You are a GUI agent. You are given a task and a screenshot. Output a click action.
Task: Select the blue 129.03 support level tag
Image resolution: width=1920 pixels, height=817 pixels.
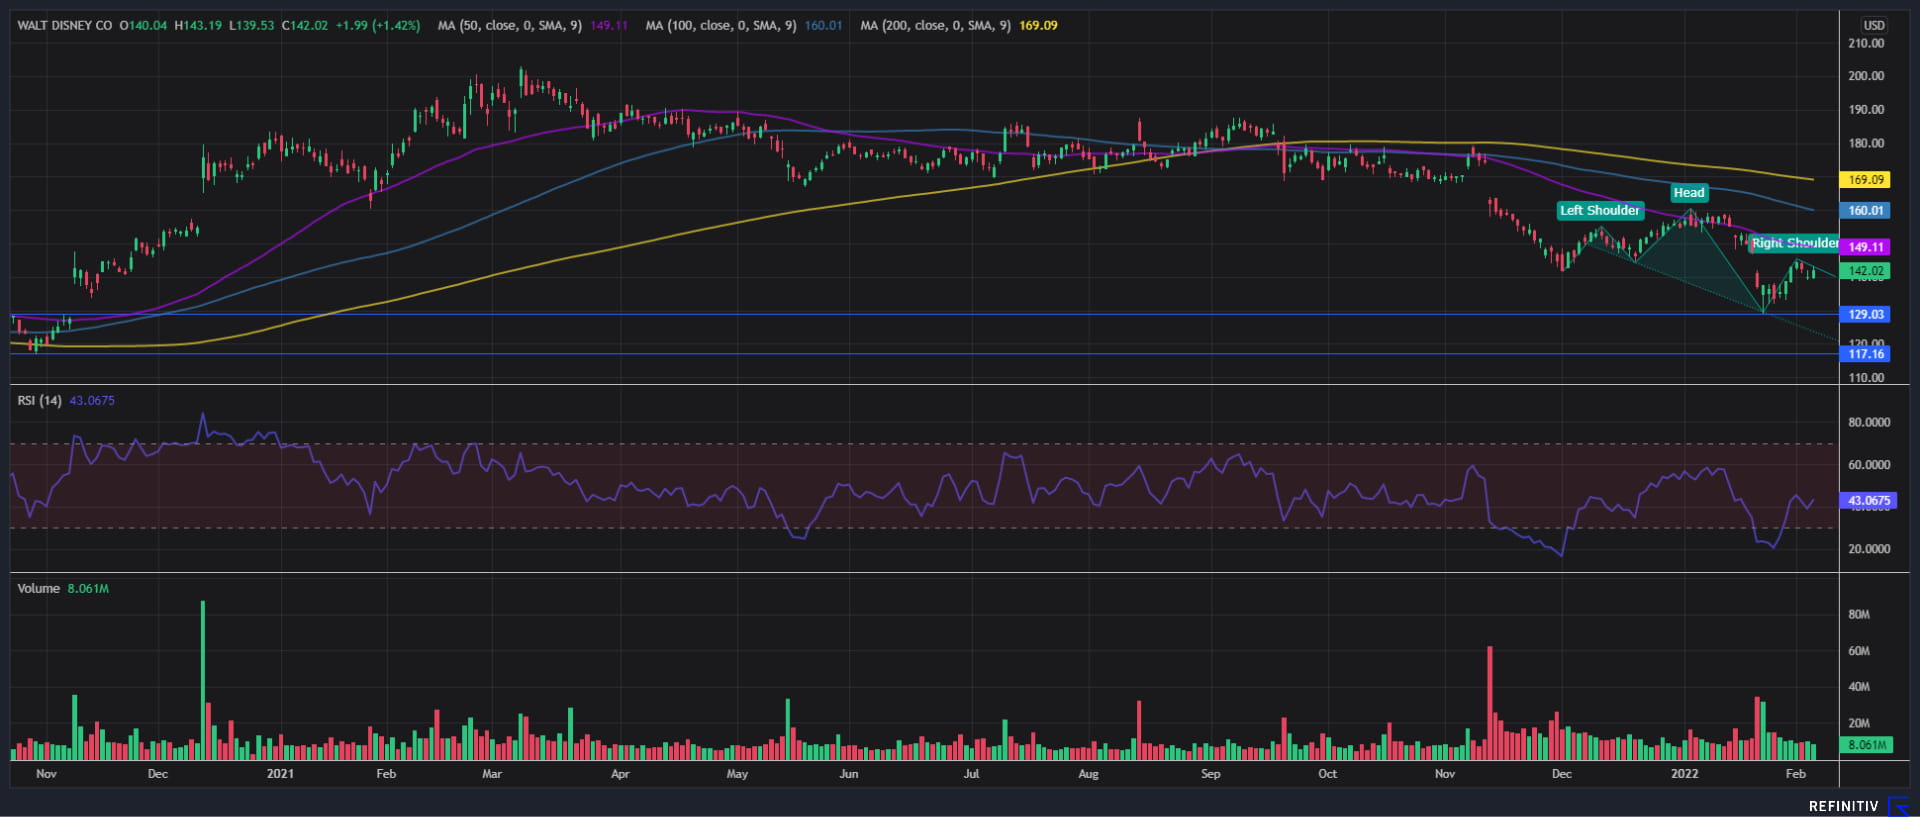pyautogui.click(x=1865, y=314)
